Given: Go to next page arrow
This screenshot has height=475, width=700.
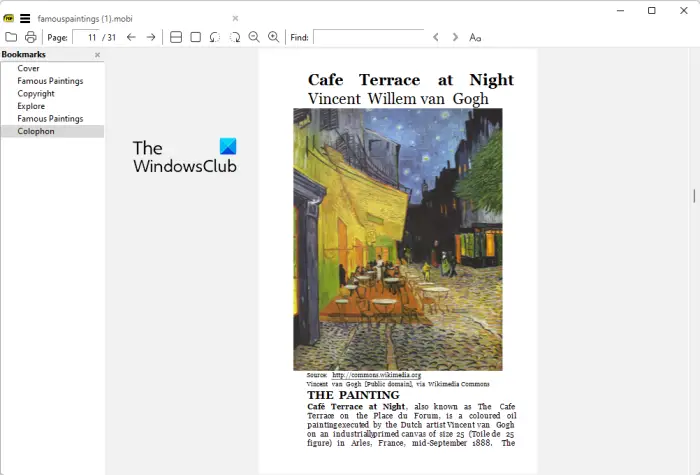Looking at the screenshot, I should coord(151,37).
